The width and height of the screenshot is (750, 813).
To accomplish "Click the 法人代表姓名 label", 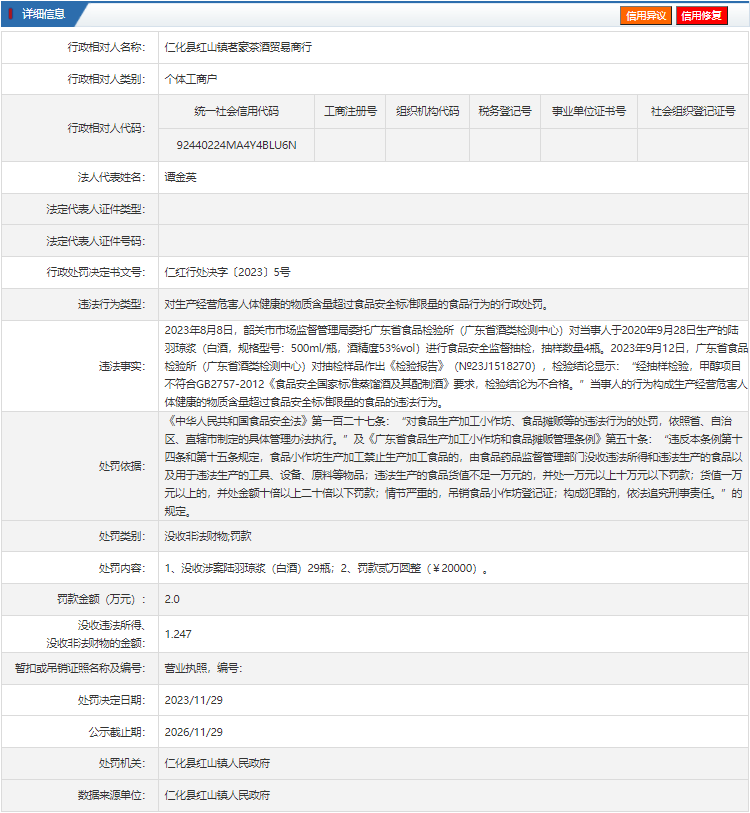I will point(112,177).
